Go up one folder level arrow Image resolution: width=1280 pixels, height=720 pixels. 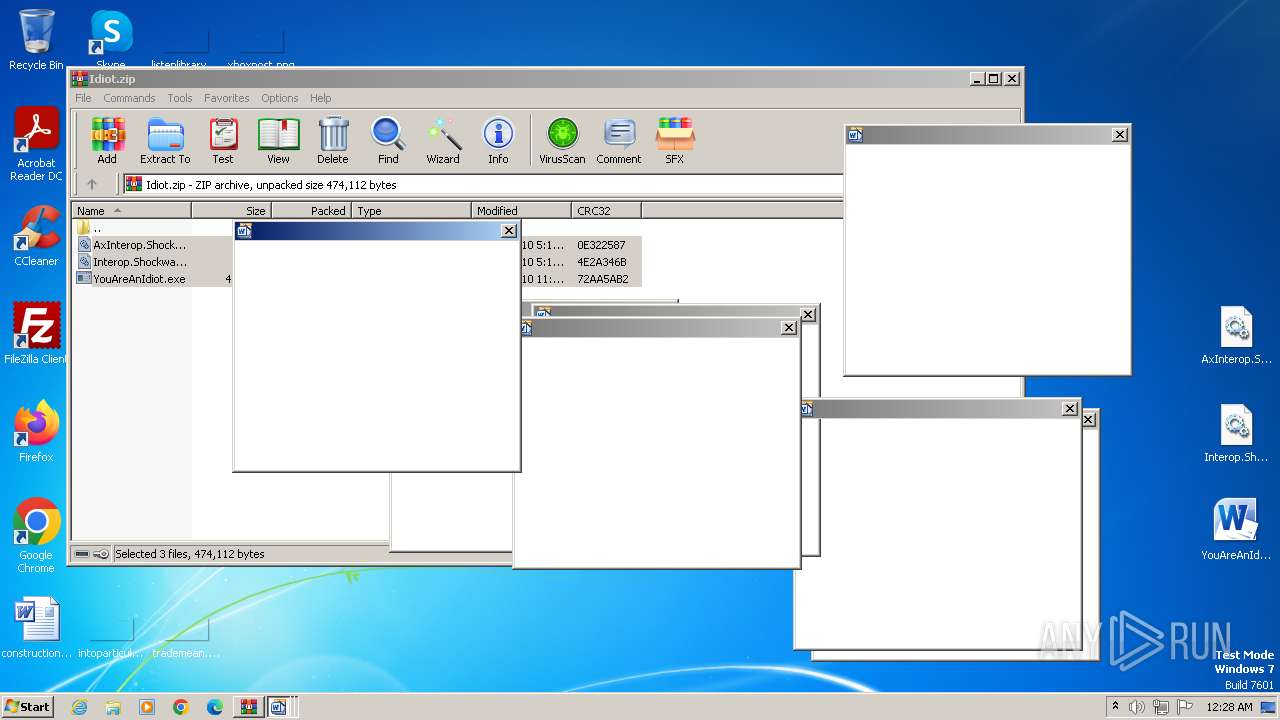pyautogui.click(x=92, y=184)
